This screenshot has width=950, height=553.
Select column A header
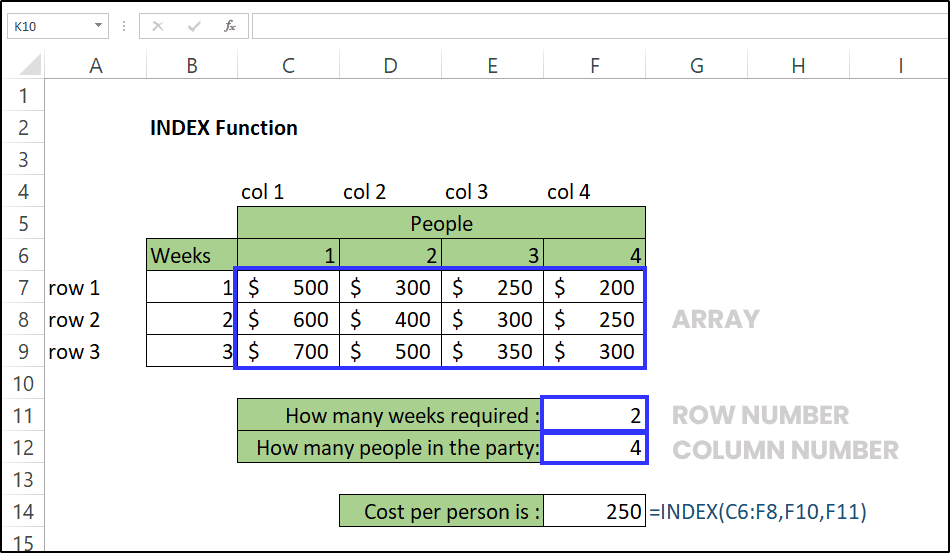[x=95, y=65]
